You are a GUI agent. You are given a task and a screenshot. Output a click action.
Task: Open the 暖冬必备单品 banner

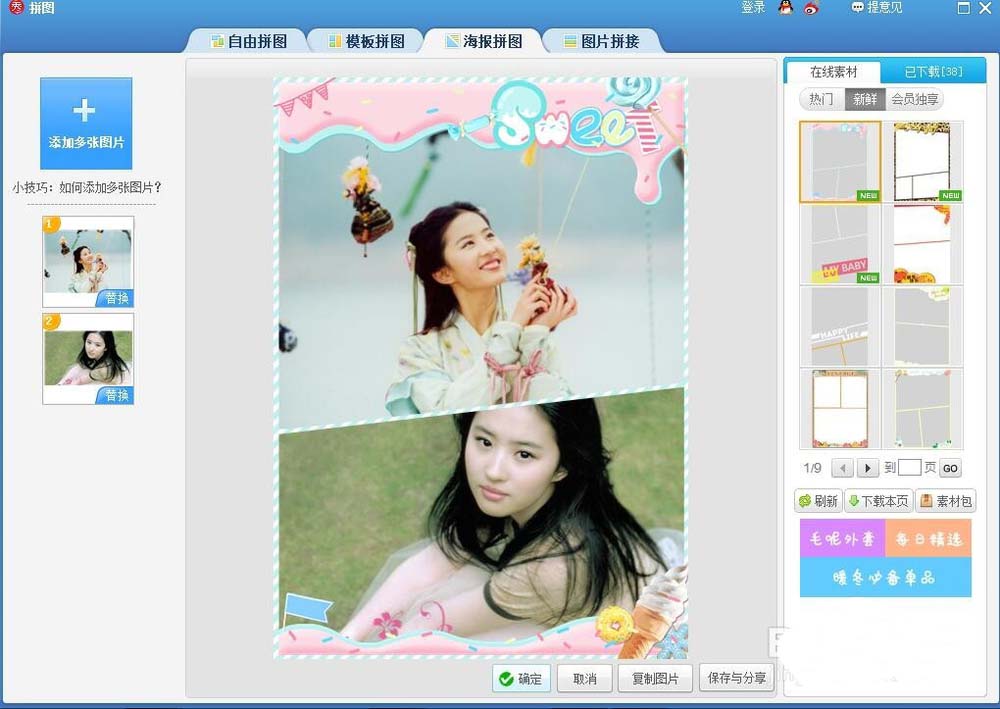pyautogui.click(x=885, y=578)
